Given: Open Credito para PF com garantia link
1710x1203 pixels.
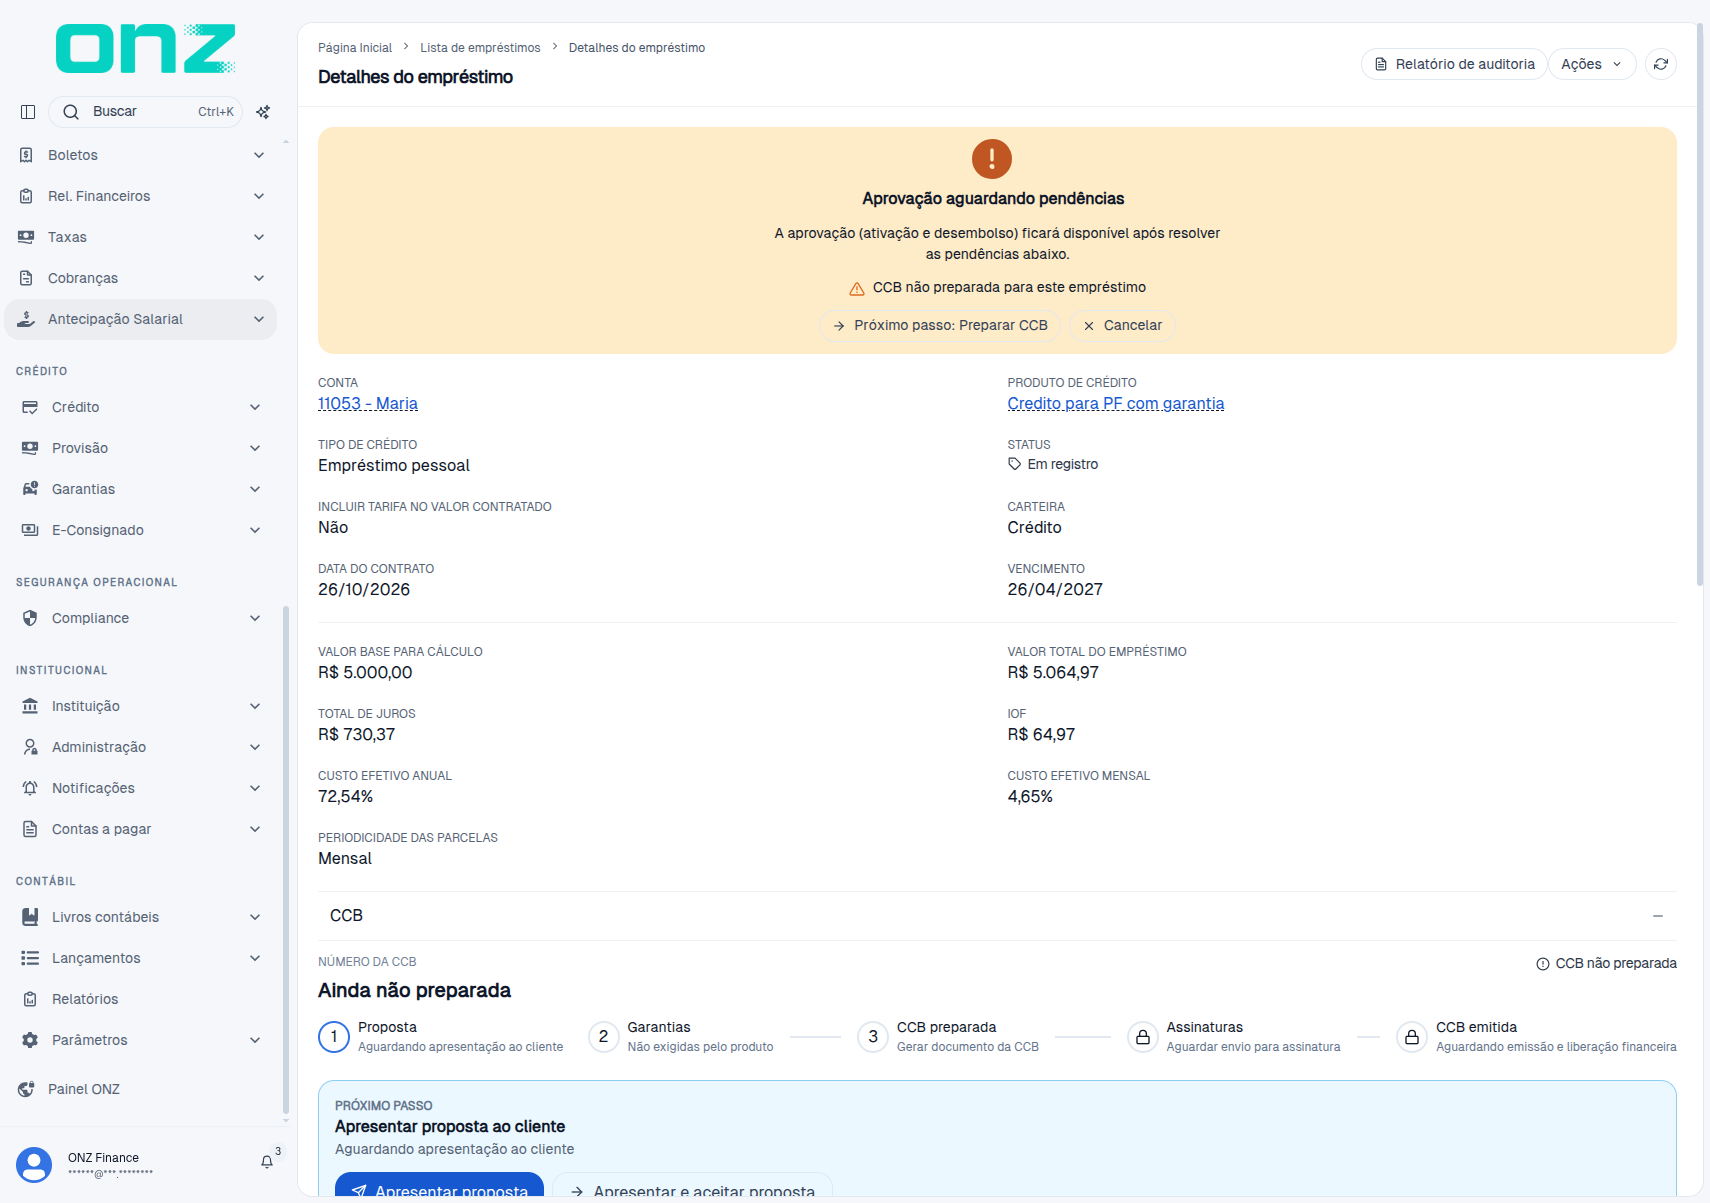Looking at the screenshot, I should (1116, 404).
